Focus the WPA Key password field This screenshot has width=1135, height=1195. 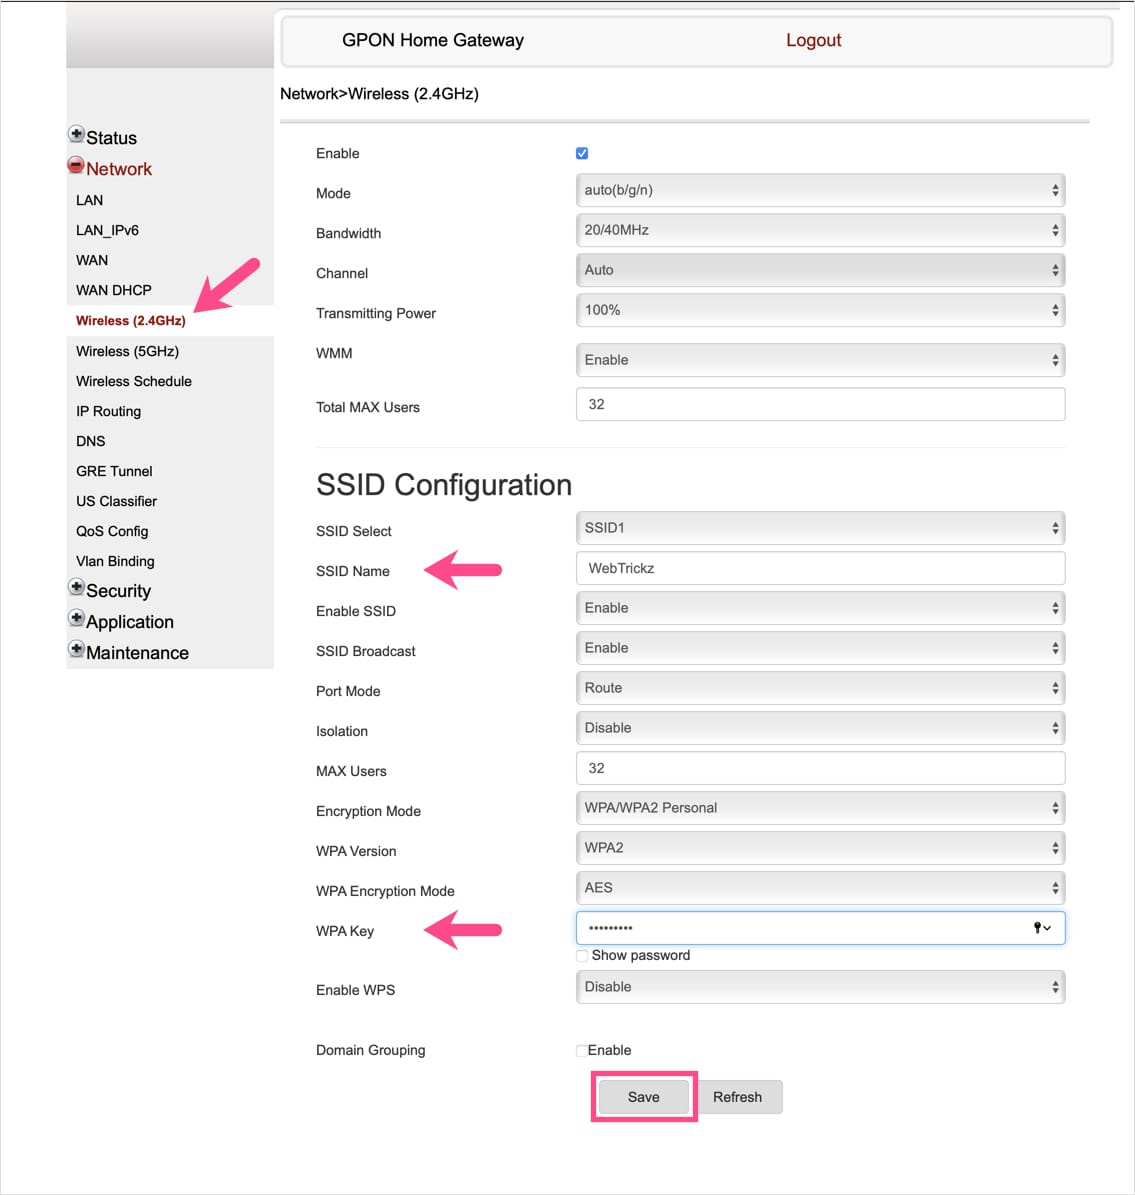820,928
